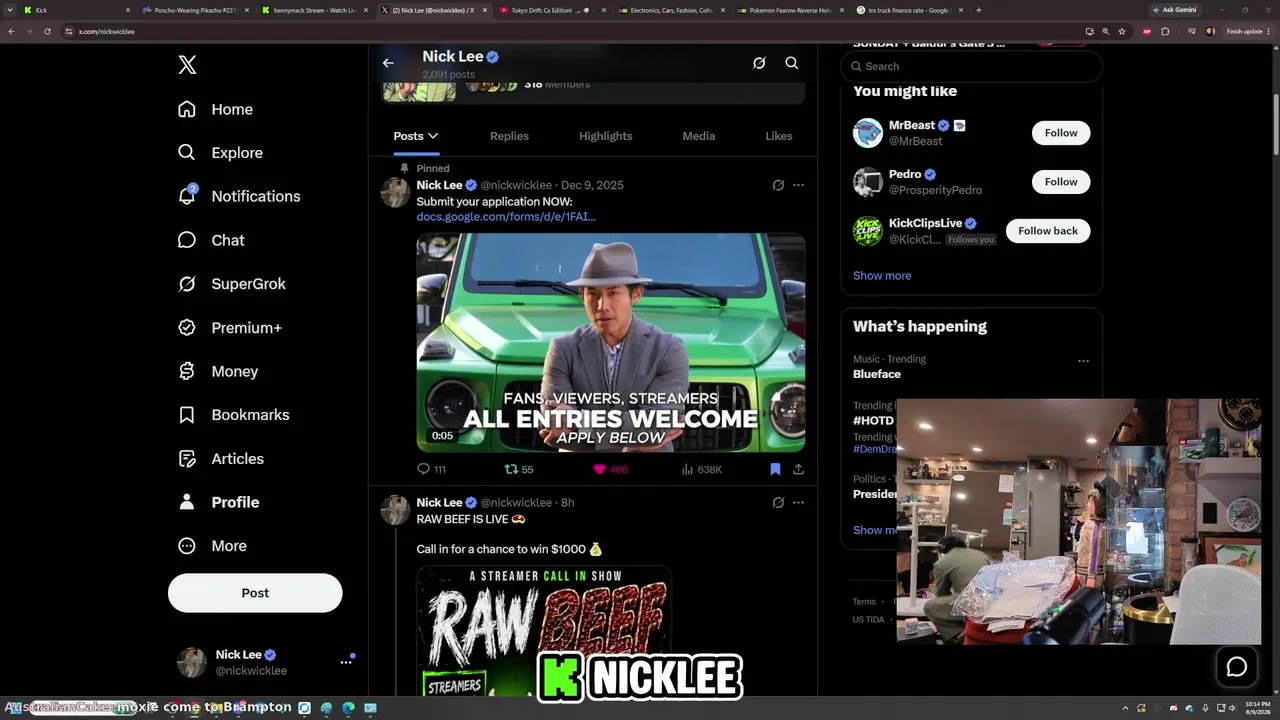Switch to the Likes tab
1280x720 pixels.
point(779,136)
